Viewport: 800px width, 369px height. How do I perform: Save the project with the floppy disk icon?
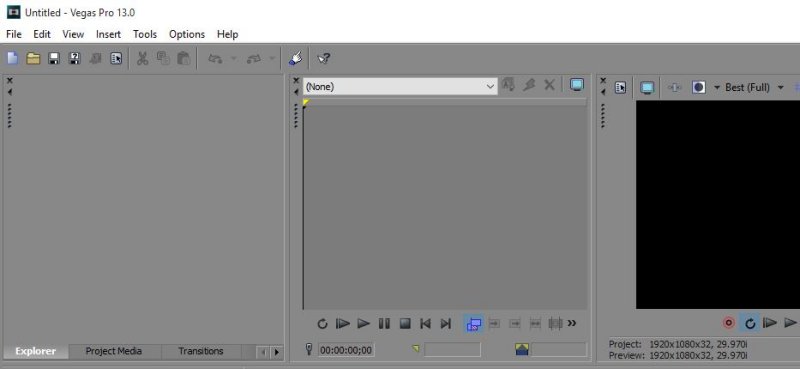click(54, 59)
